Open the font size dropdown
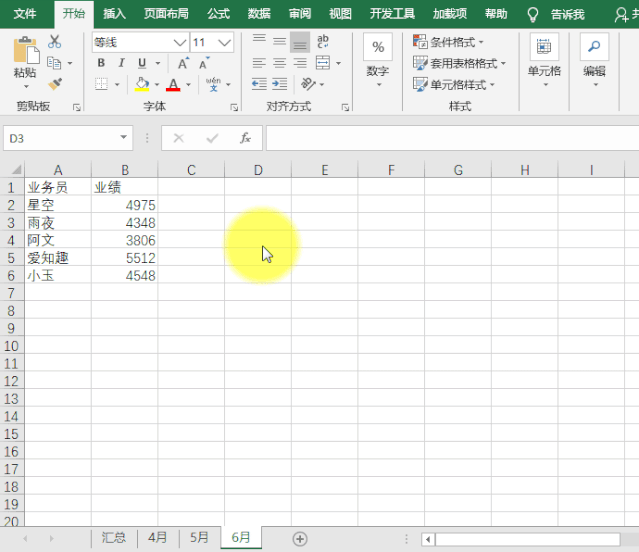This screenshot has height=552, width=639. coord(224,42)
